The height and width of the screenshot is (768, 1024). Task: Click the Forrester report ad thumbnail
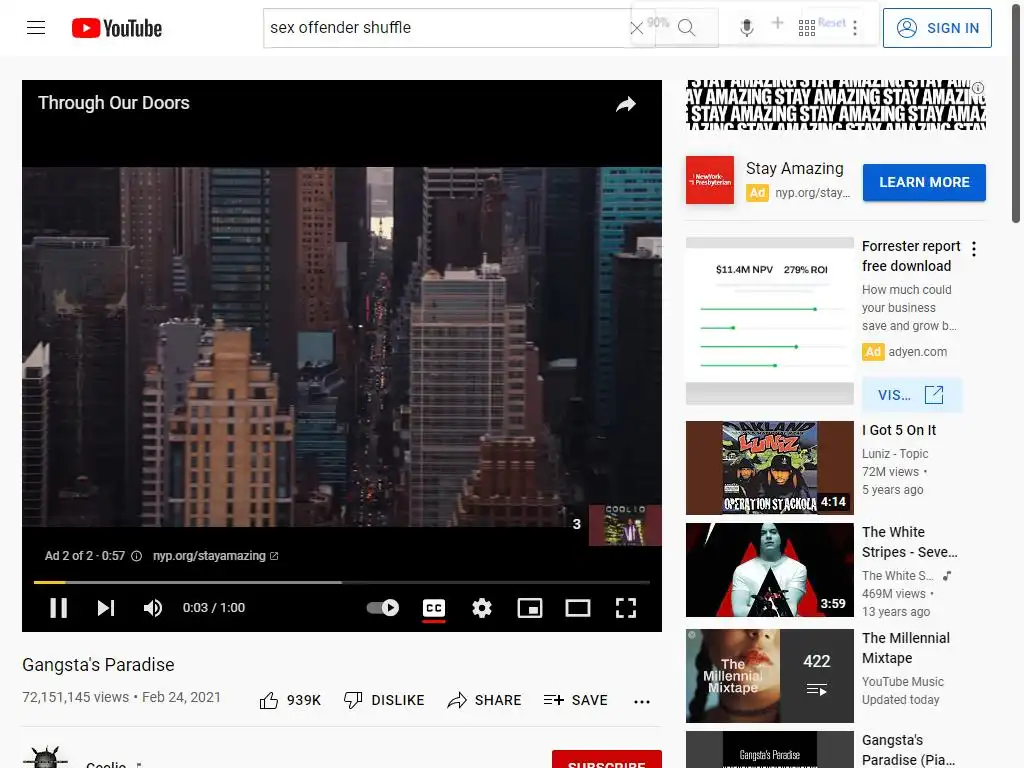coord(770,321)
